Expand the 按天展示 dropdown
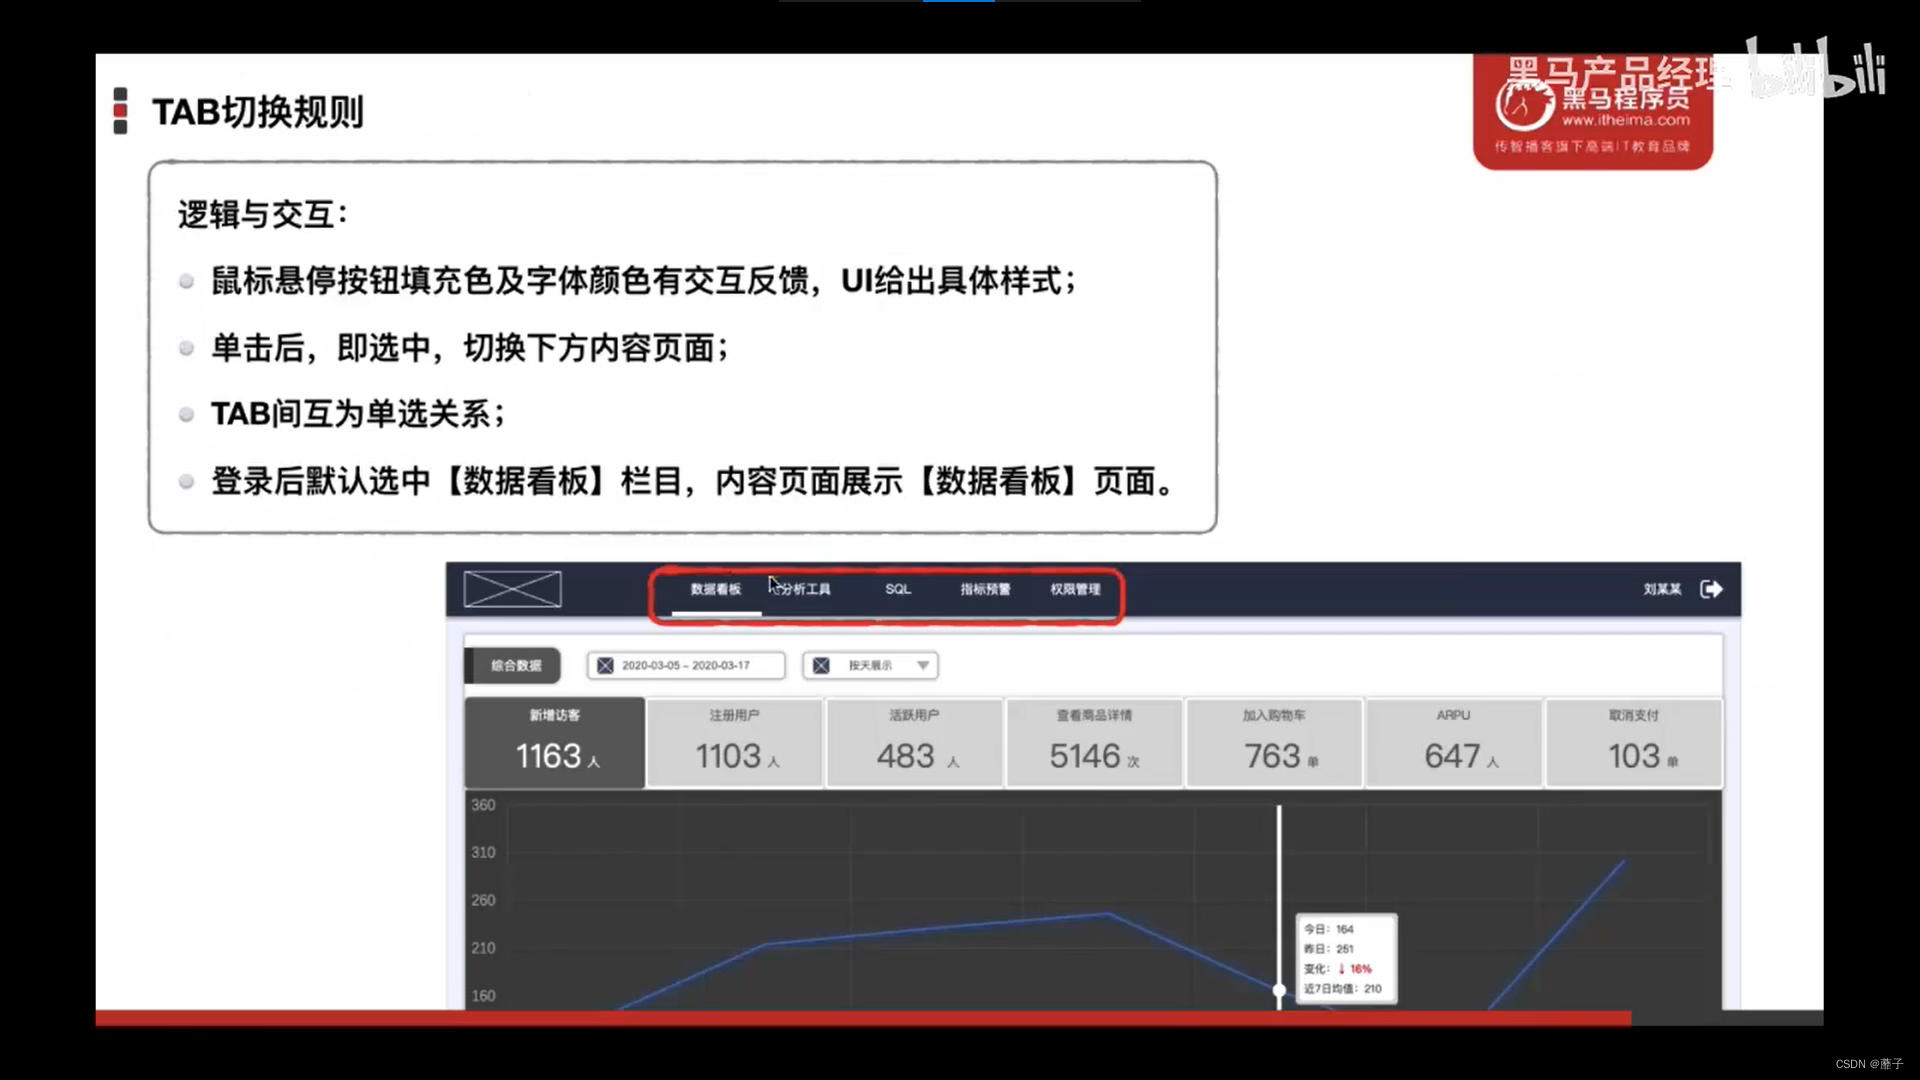The image size is (1920, 1080). coord(870,665)
